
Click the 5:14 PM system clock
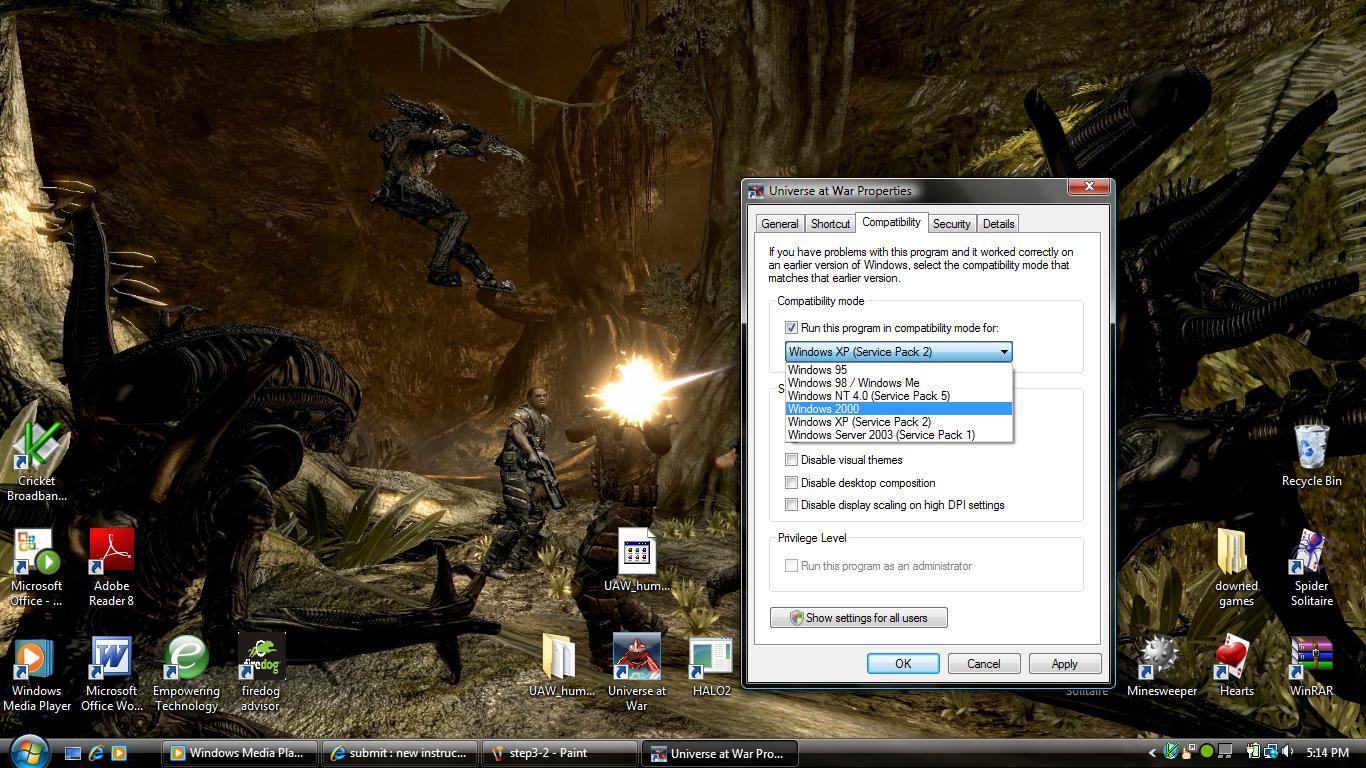point(1328,753)
